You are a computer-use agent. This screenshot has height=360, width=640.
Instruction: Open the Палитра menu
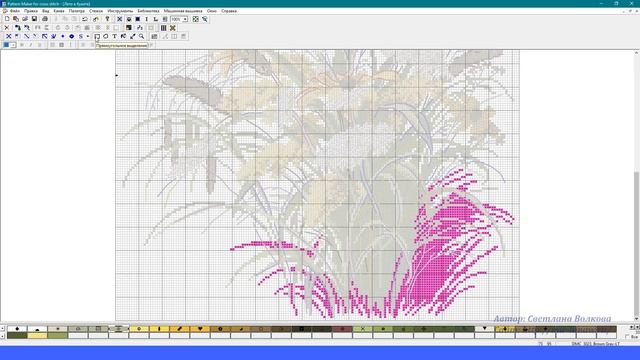[77, 11]
